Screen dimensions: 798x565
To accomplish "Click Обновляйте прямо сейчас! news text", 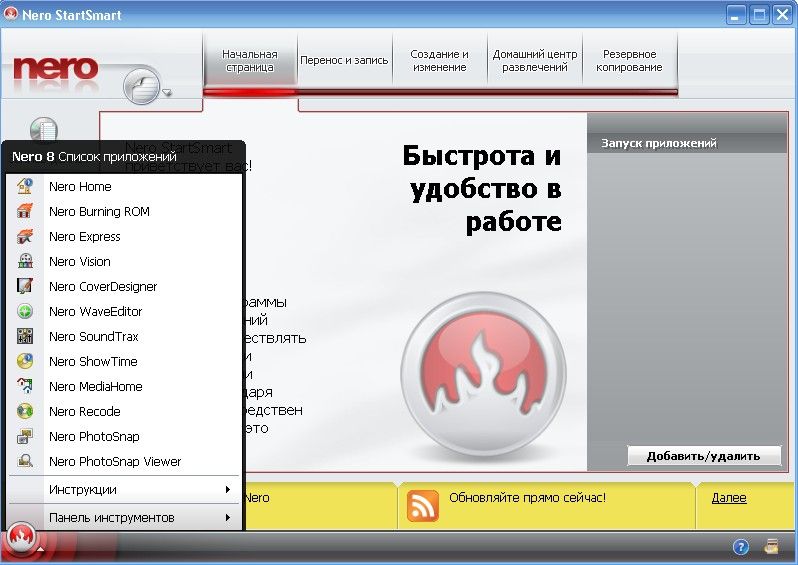I will pos(527,497).
